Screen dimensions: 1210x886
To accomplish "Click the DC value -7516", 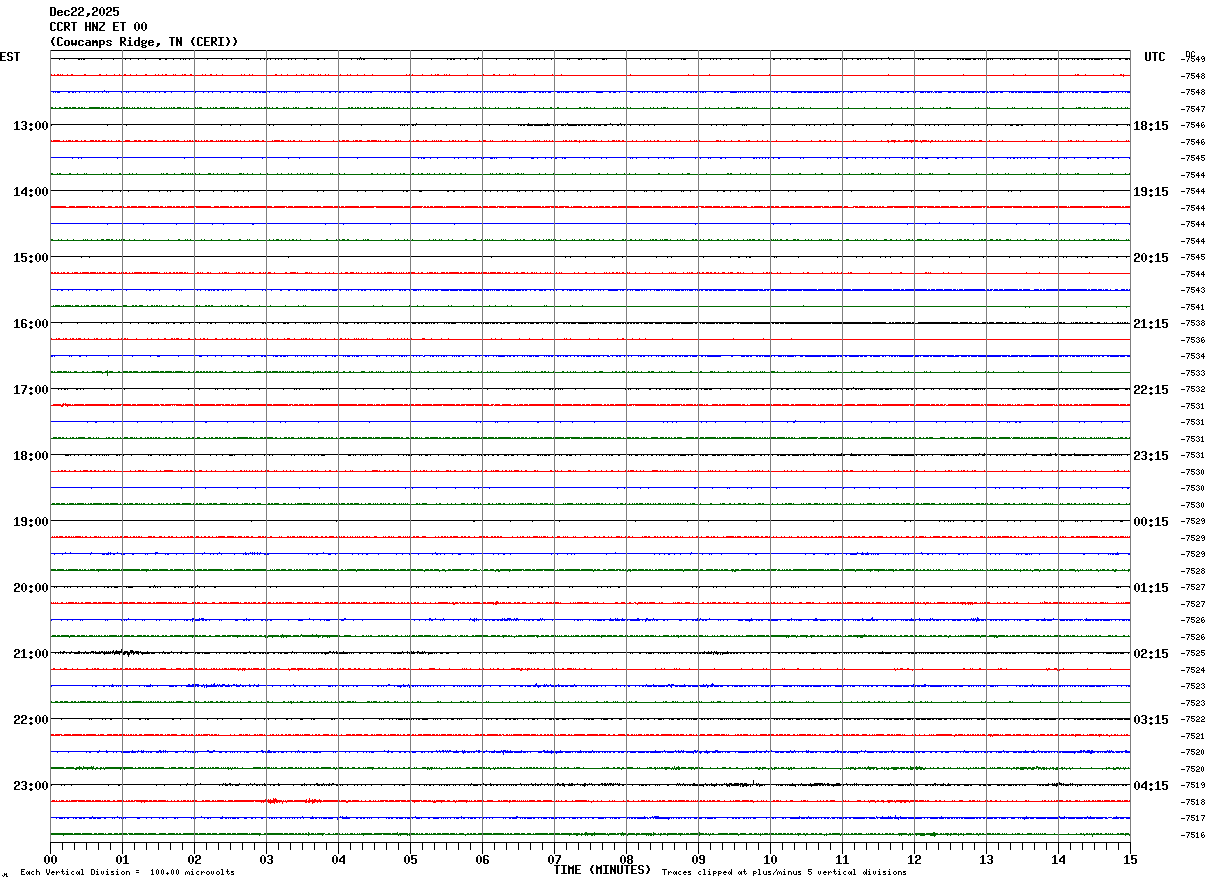I will [x=1192, y=835].
